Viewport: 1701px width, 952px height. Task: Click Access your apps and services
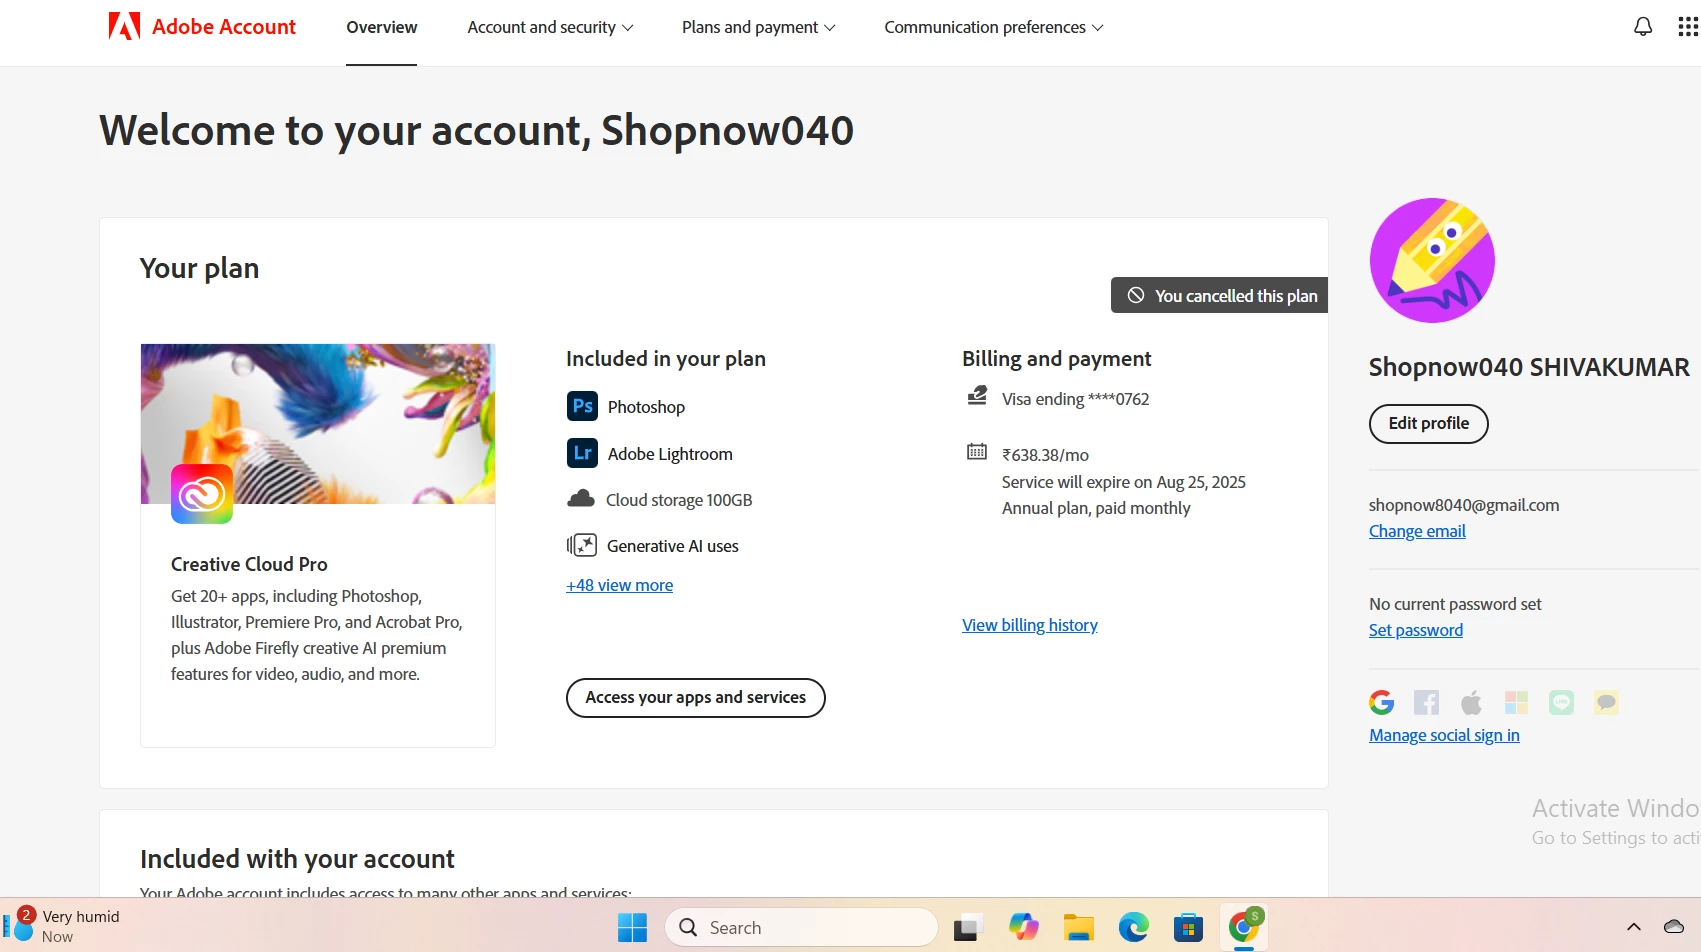coord(696,698)
